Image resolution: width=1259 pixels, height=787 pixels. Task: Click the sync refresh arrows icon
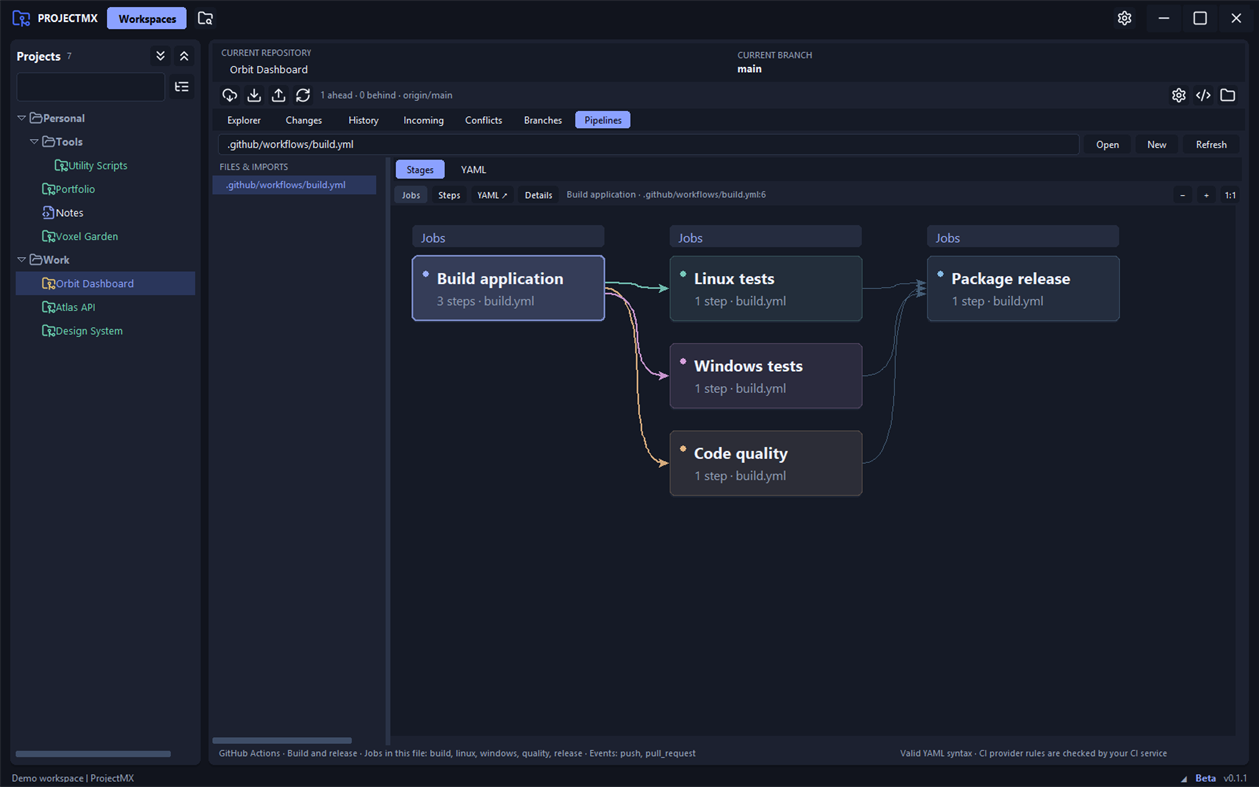coord(303,95)
